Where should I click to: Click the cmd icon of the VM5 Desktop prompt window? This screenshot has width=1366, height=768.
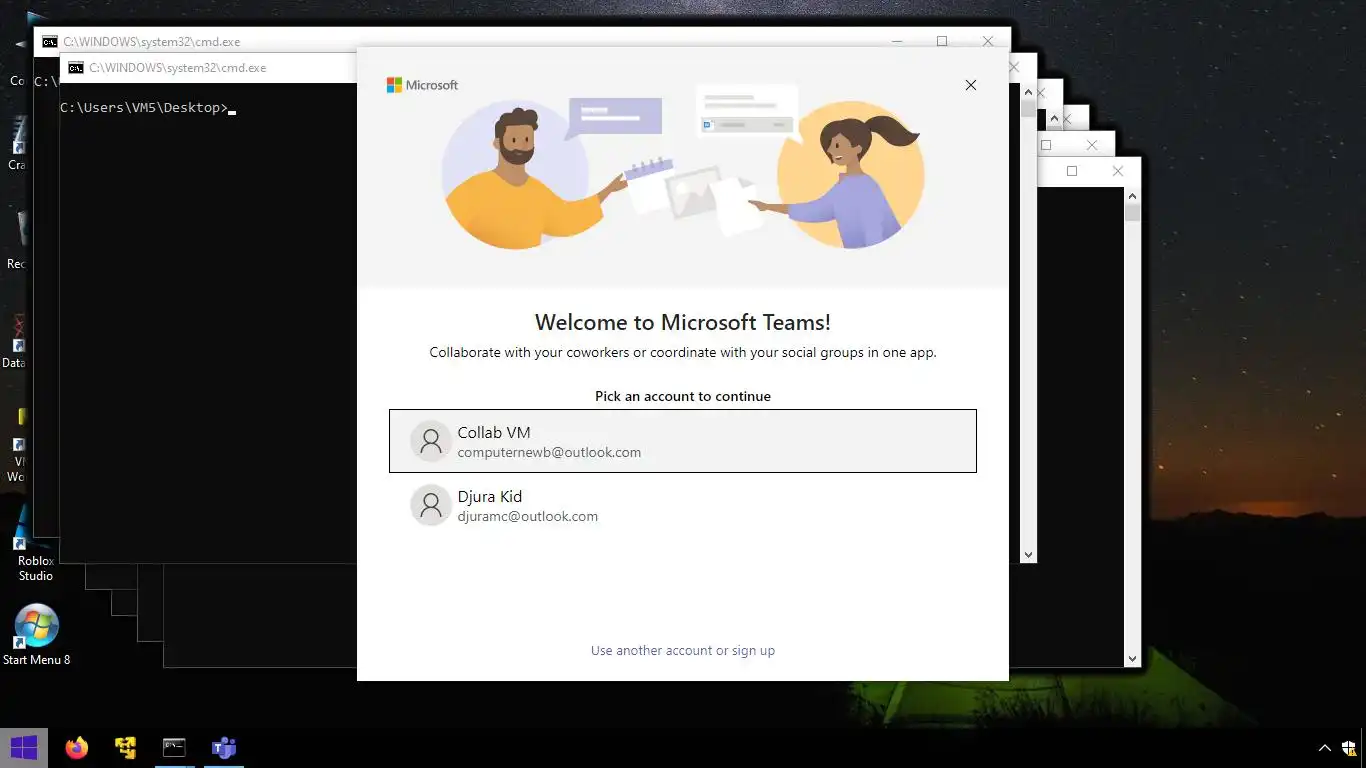click(75, 68)
